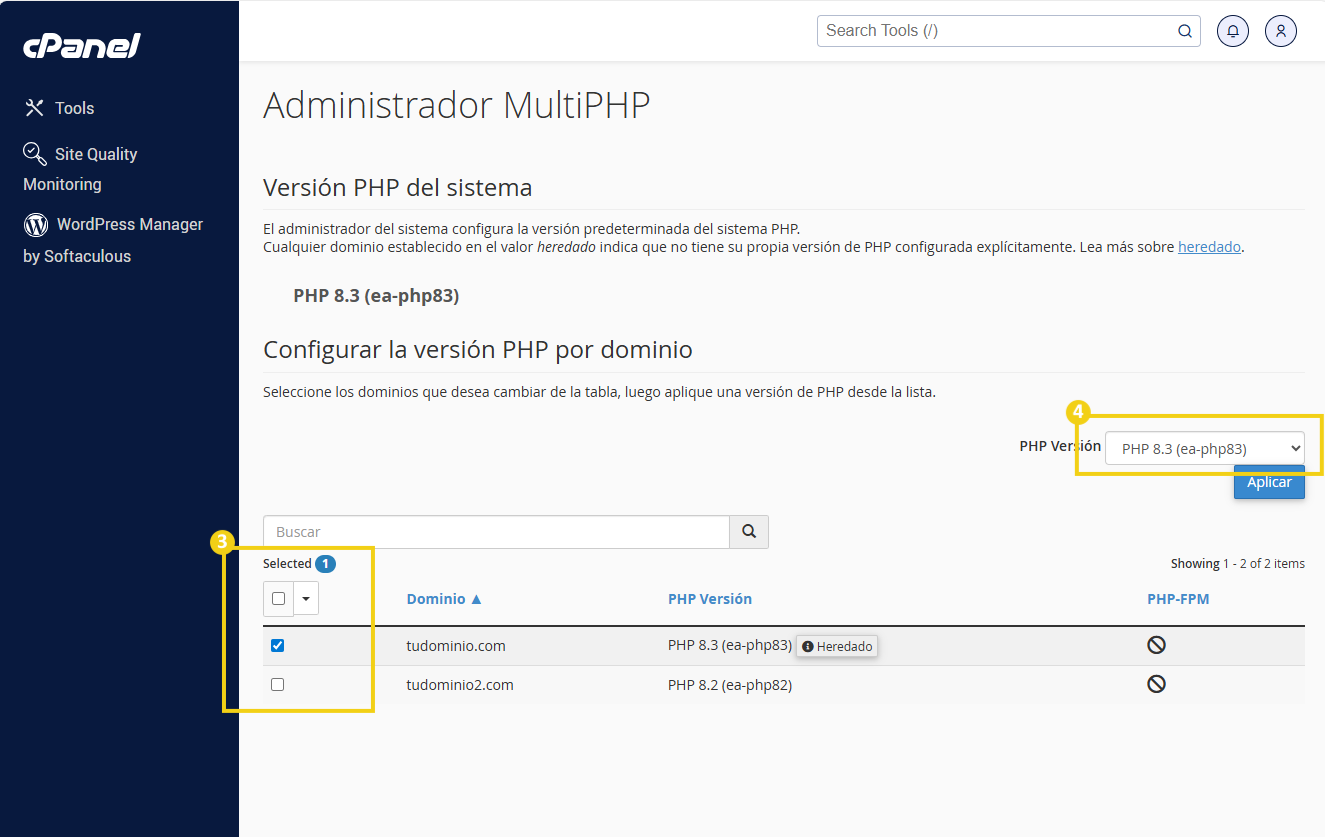Toggle the select-all domains checkbox
The image size is (1325, 837).
coord(277,598)
